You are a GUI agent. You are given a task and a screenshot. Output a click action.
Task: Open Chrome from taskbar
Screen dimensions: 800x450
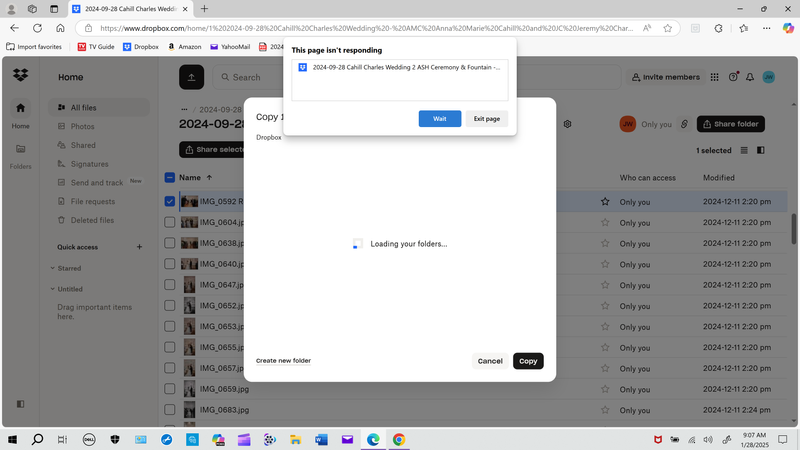pyautogui.click(x=399, y=439)
